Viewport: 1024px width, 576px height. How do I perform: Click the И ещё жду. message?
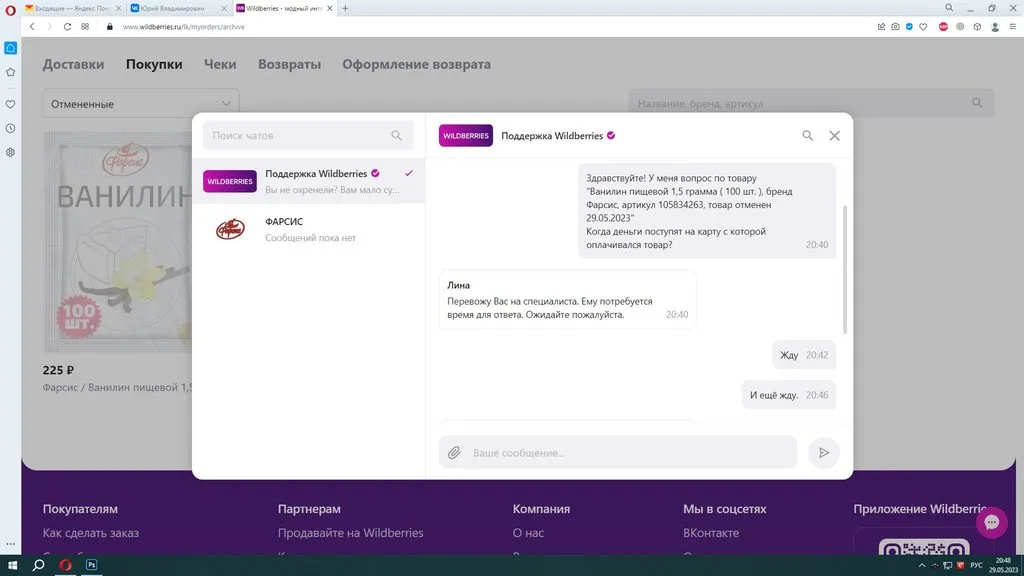tap(789, 394)
